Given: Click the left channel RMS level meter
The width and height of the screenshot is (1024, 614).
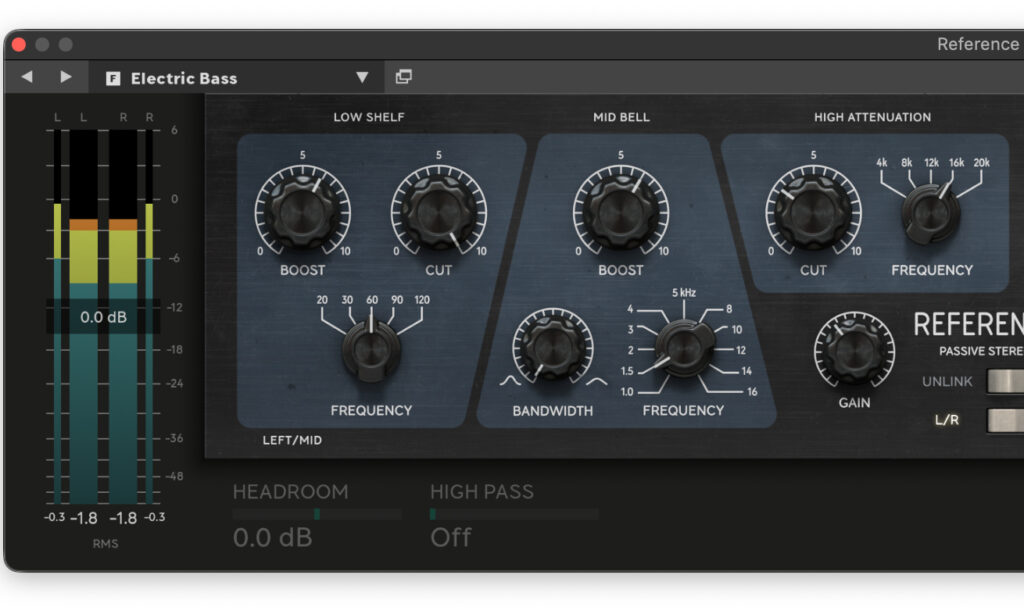Looking at the screenshot, I should click(x=84, y=316).
